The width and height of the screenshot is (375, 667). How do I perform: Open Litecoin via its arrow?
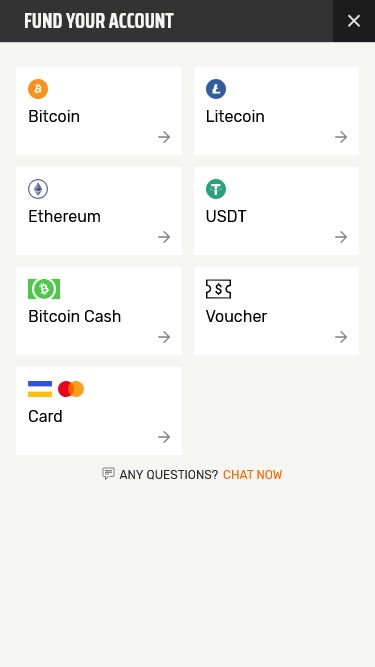341,137
